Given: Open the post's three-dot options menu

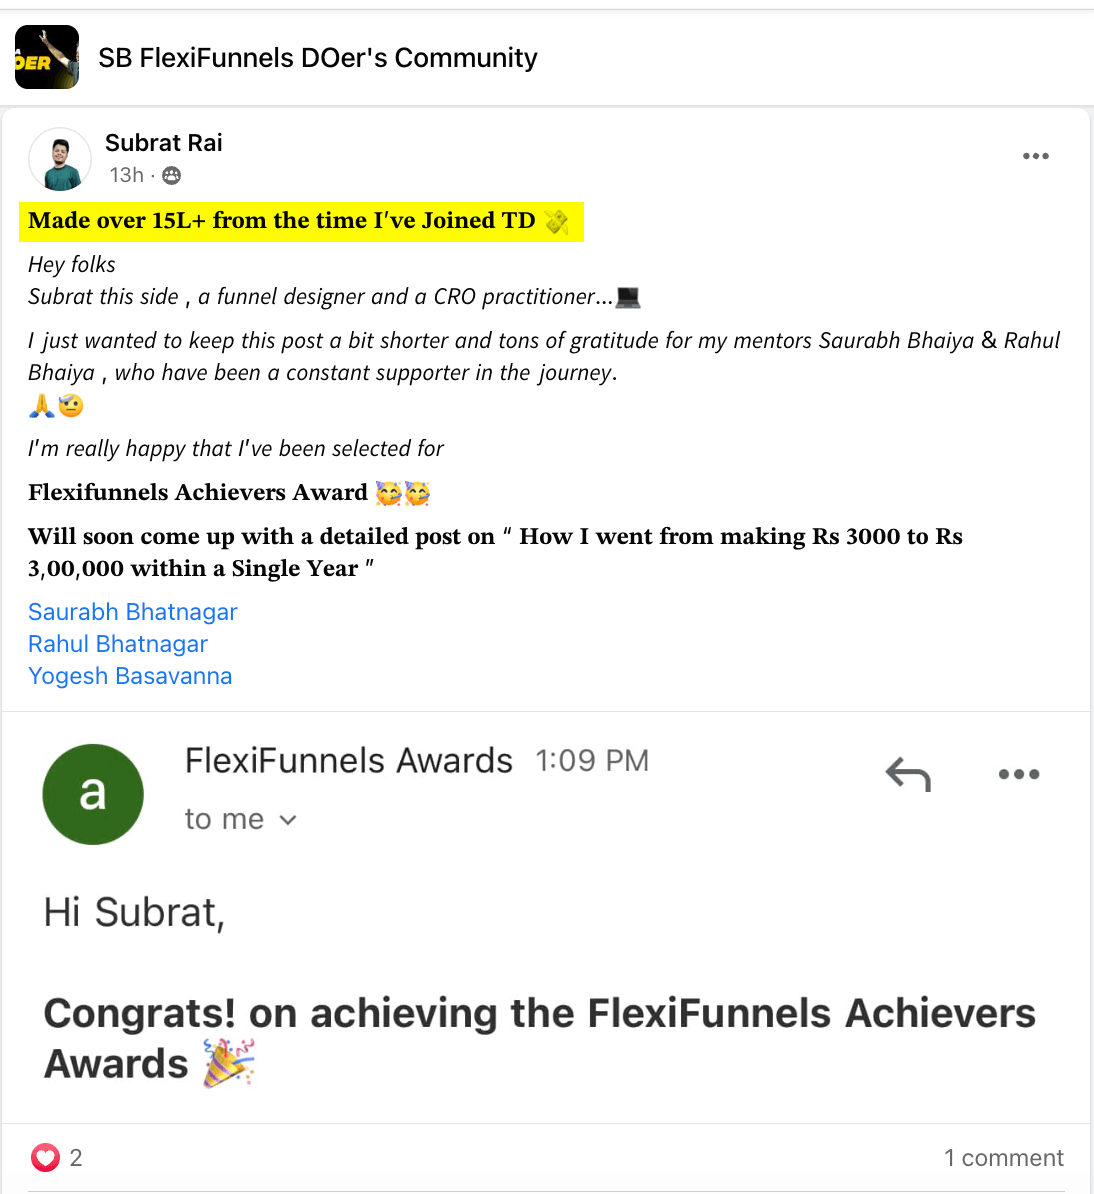Looking at the screenshot, I should [1035, 156].
